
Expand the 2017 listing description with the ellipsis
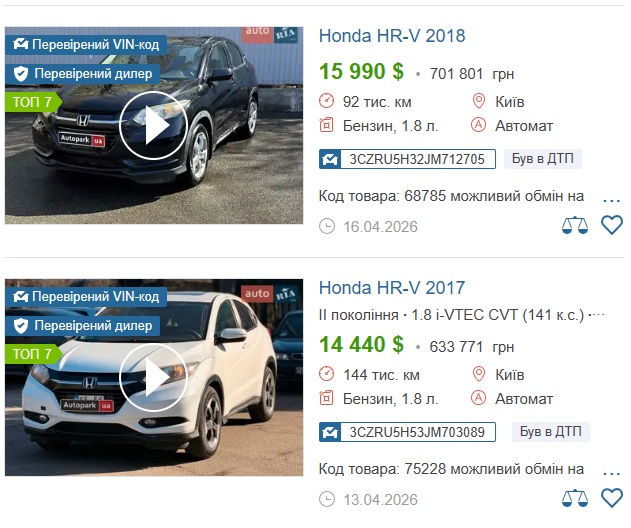611,472
